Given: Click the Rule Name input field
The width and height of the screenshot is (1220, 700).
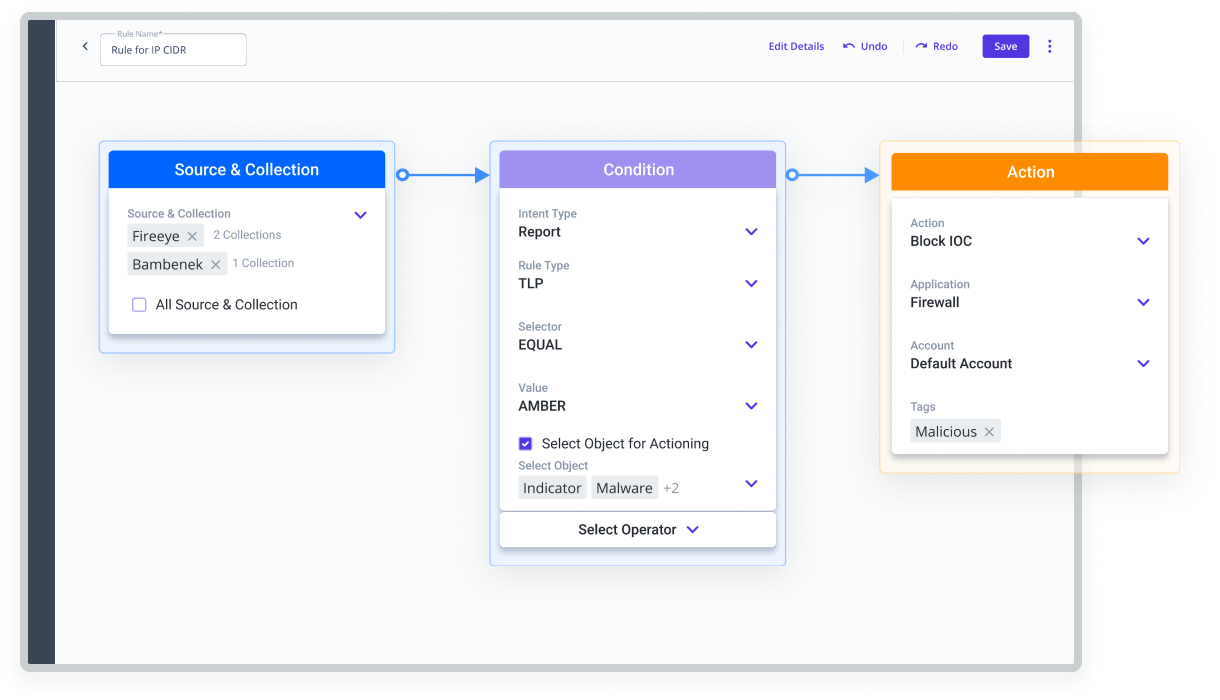Looking at the screenshot, I should pyautogui.click(x=173, y=50).
